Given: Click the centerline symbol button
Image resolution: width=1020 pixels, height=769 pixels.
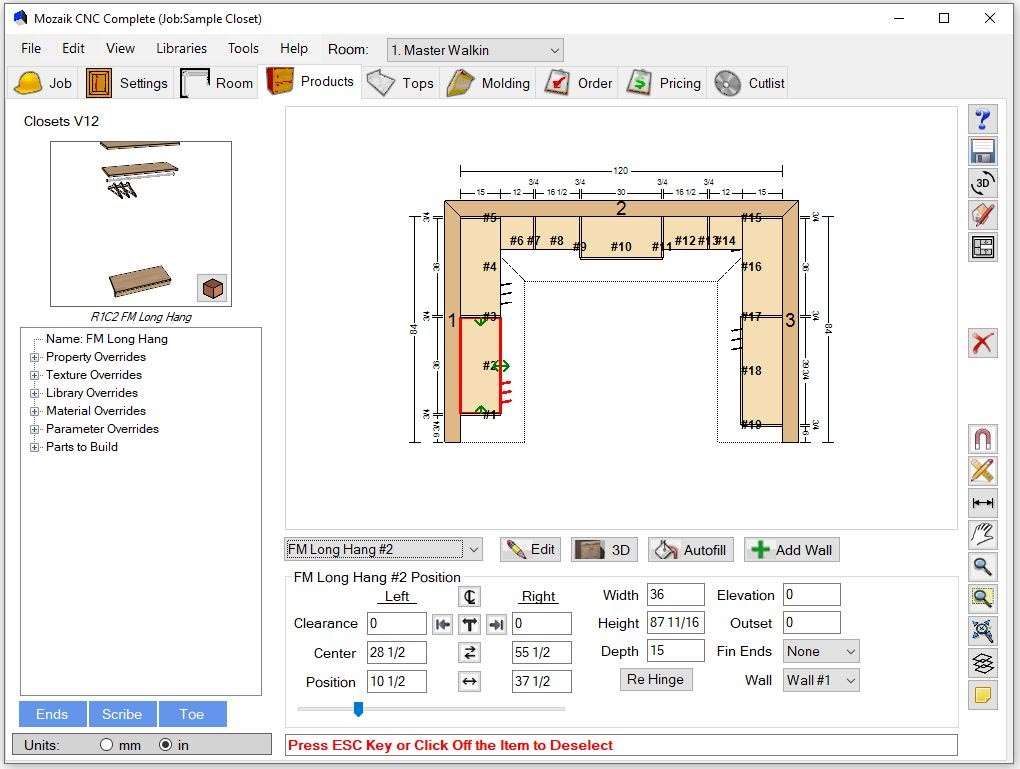Looking at the screenshot, I should [469, 596].
